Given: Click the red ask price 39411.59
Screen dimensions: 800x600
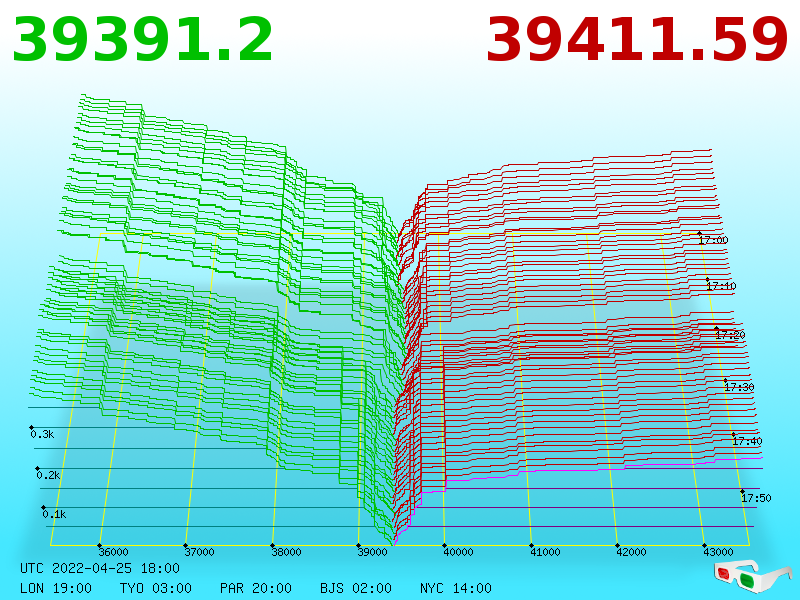Looking at the screenshot, I should coord(637,40).
